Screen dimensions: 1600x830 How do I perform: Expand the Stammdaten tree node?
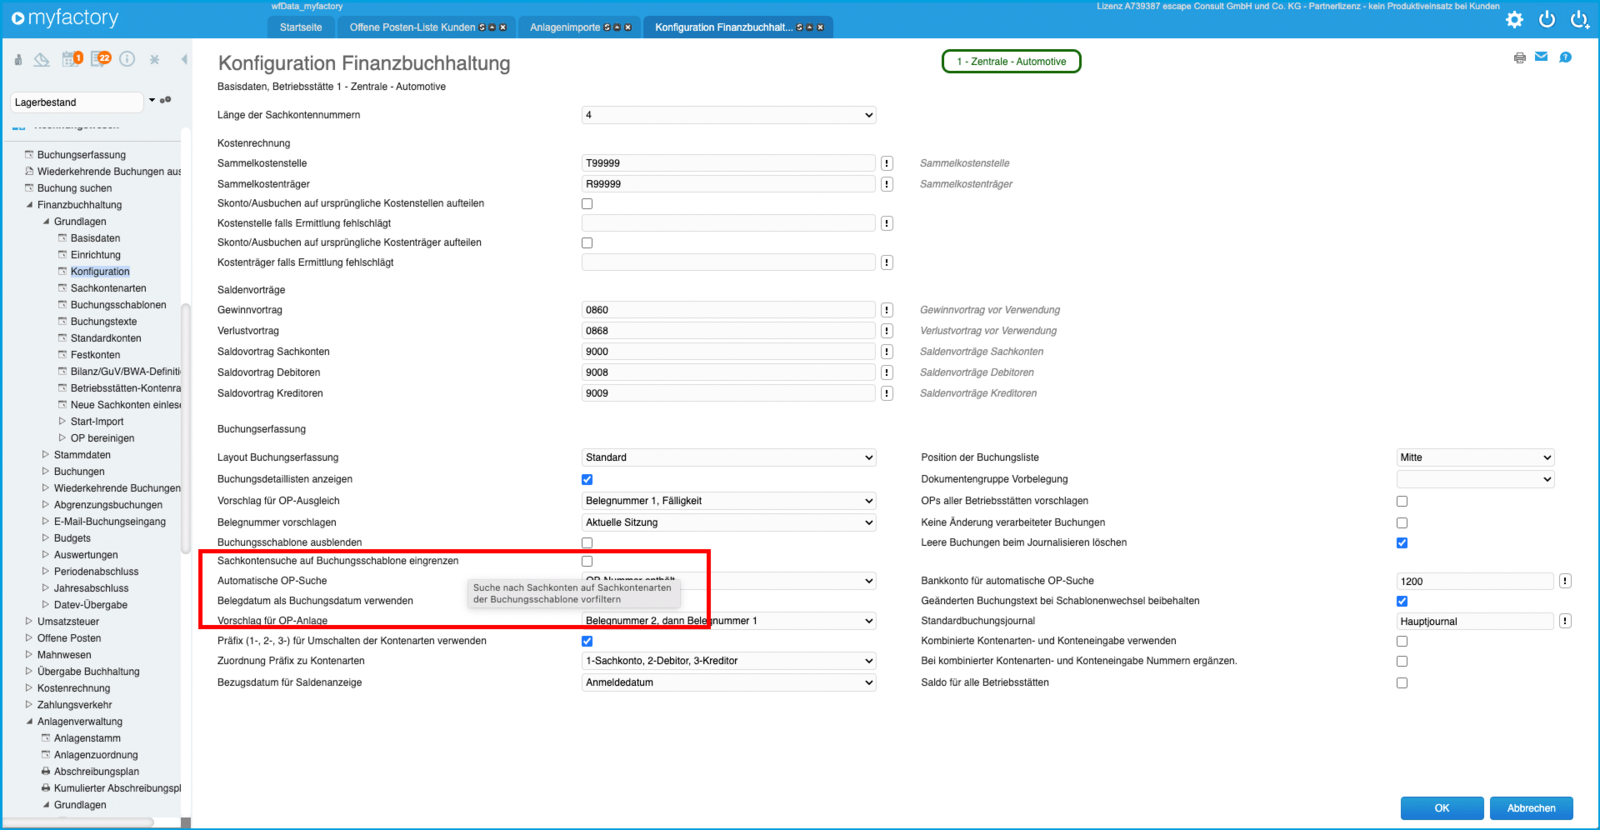45,455
